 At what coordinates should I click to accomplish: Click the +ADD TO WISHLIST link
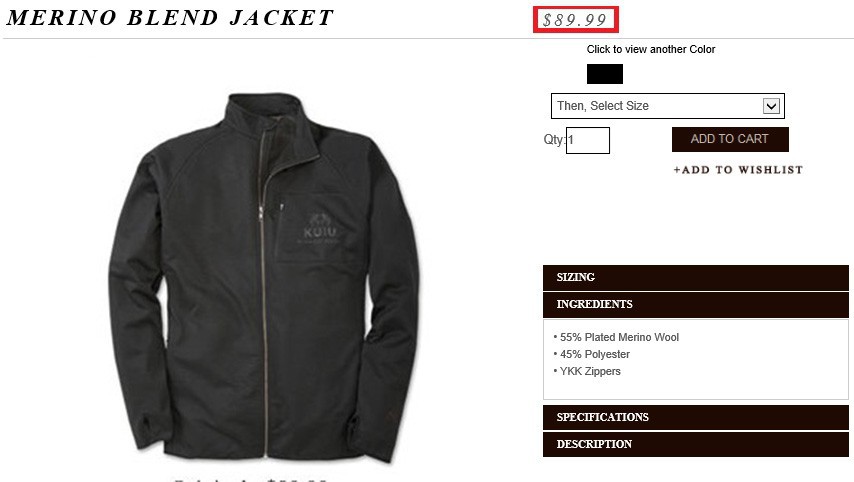pos(738,170)
